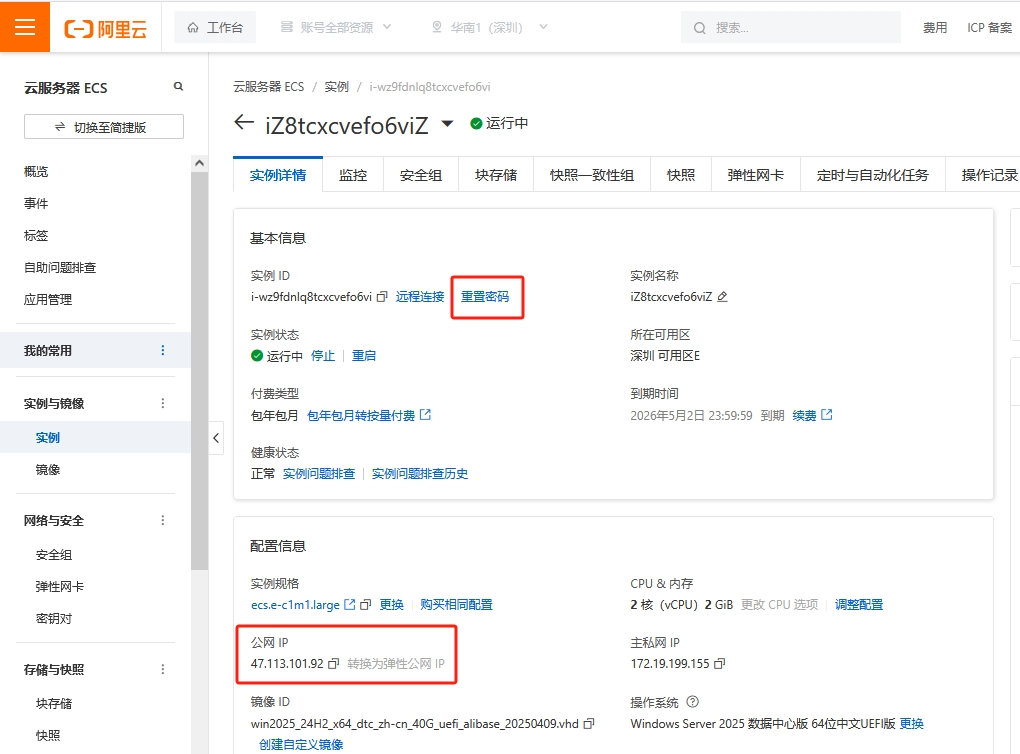Copy the private IP 172.19.199.155
Screen dimensions: 1020x754
(719, 664)
